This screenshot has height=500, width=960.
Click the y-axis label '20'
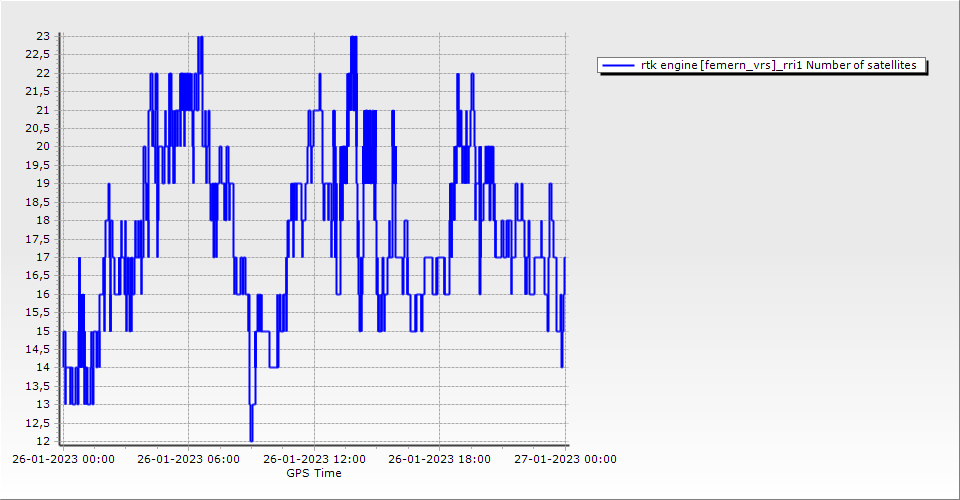(43, 147)
